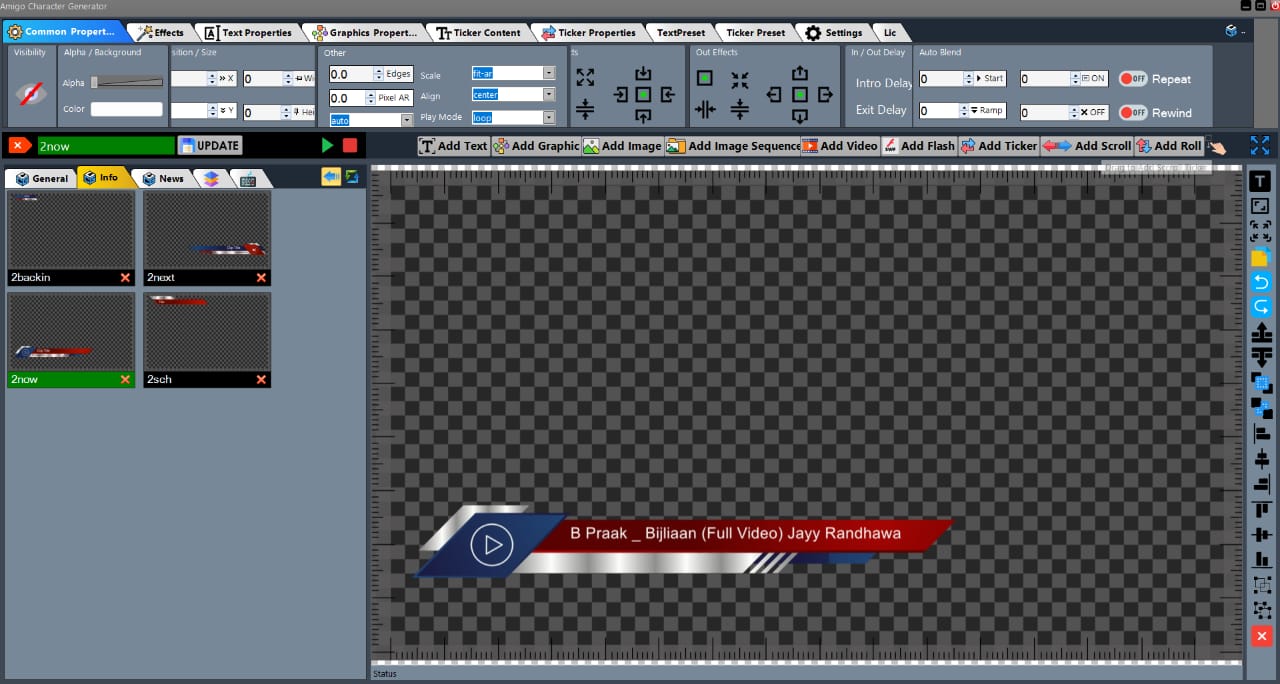
Task: Click the Add Text button
Action: pyautogui.click(x=453, y=146)
